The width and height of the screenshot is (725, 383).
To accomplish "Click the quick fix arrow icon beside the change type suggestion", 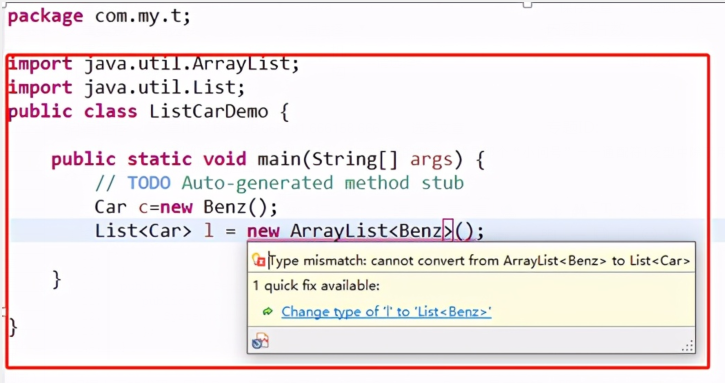I will [268, 312].
